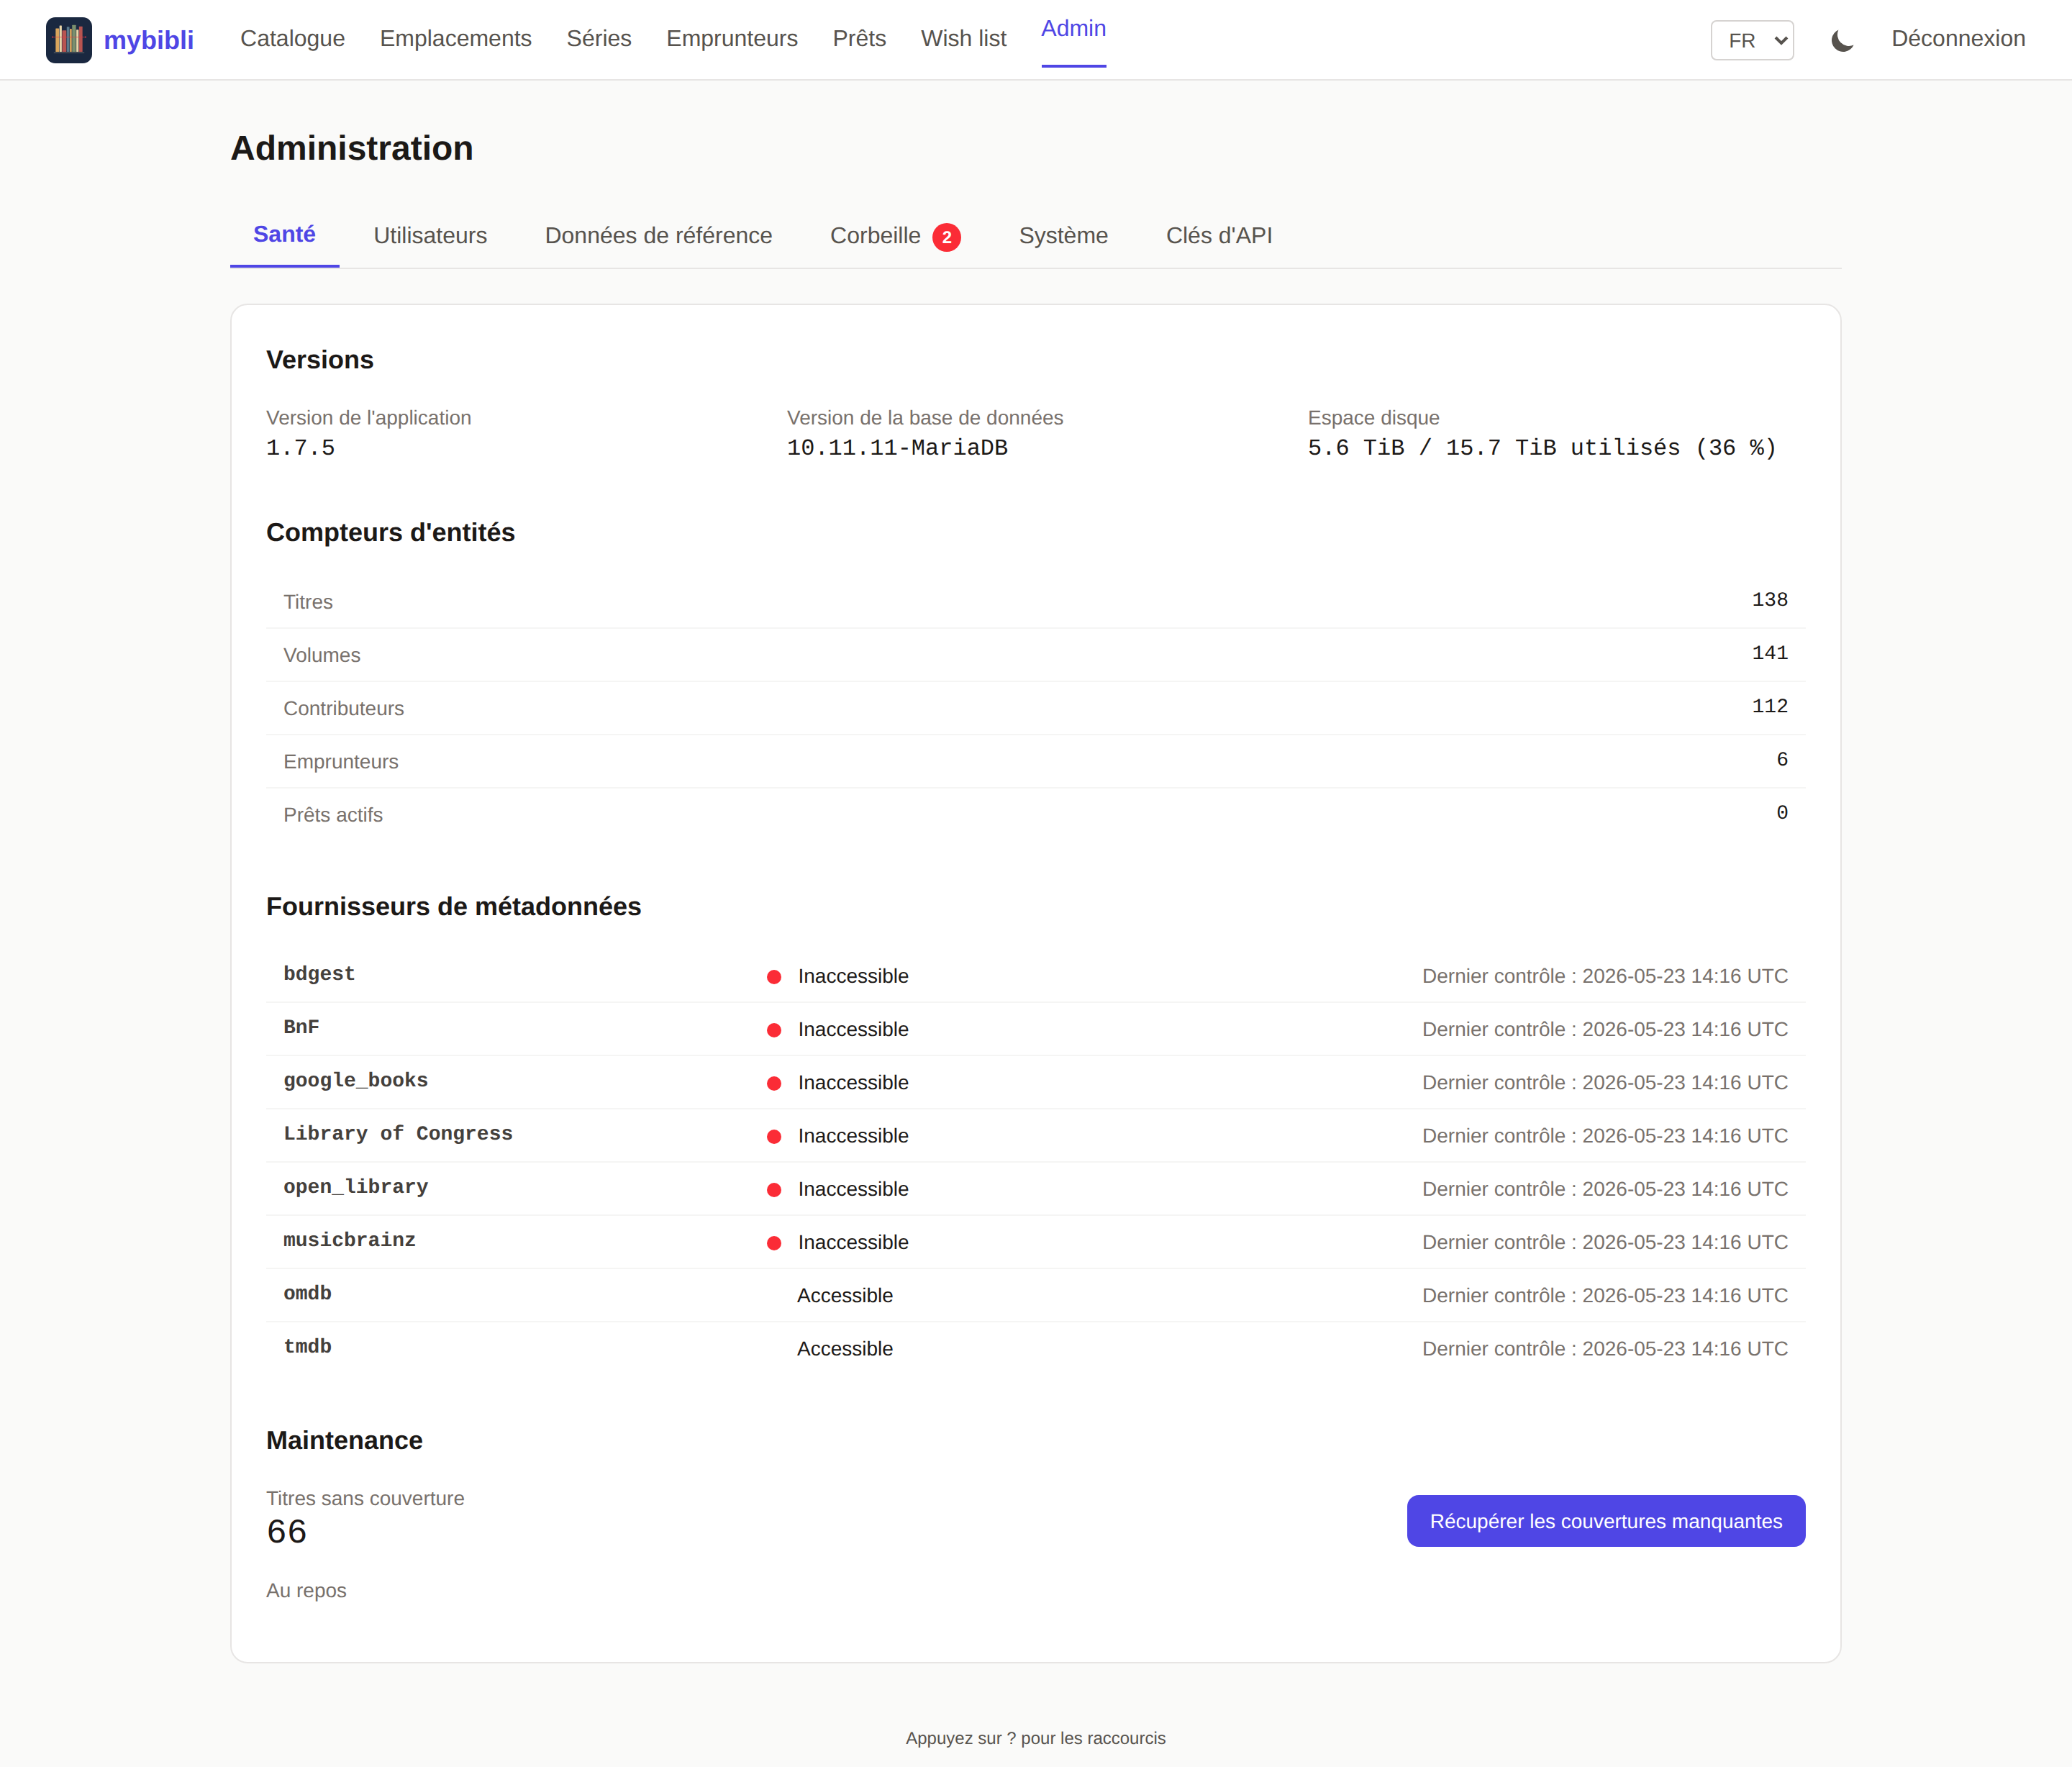Image resolution: width=2072 pixels, height=1767 pixels.
Task: Open the Corbeille tab
Action: click(x=895, y=235)
